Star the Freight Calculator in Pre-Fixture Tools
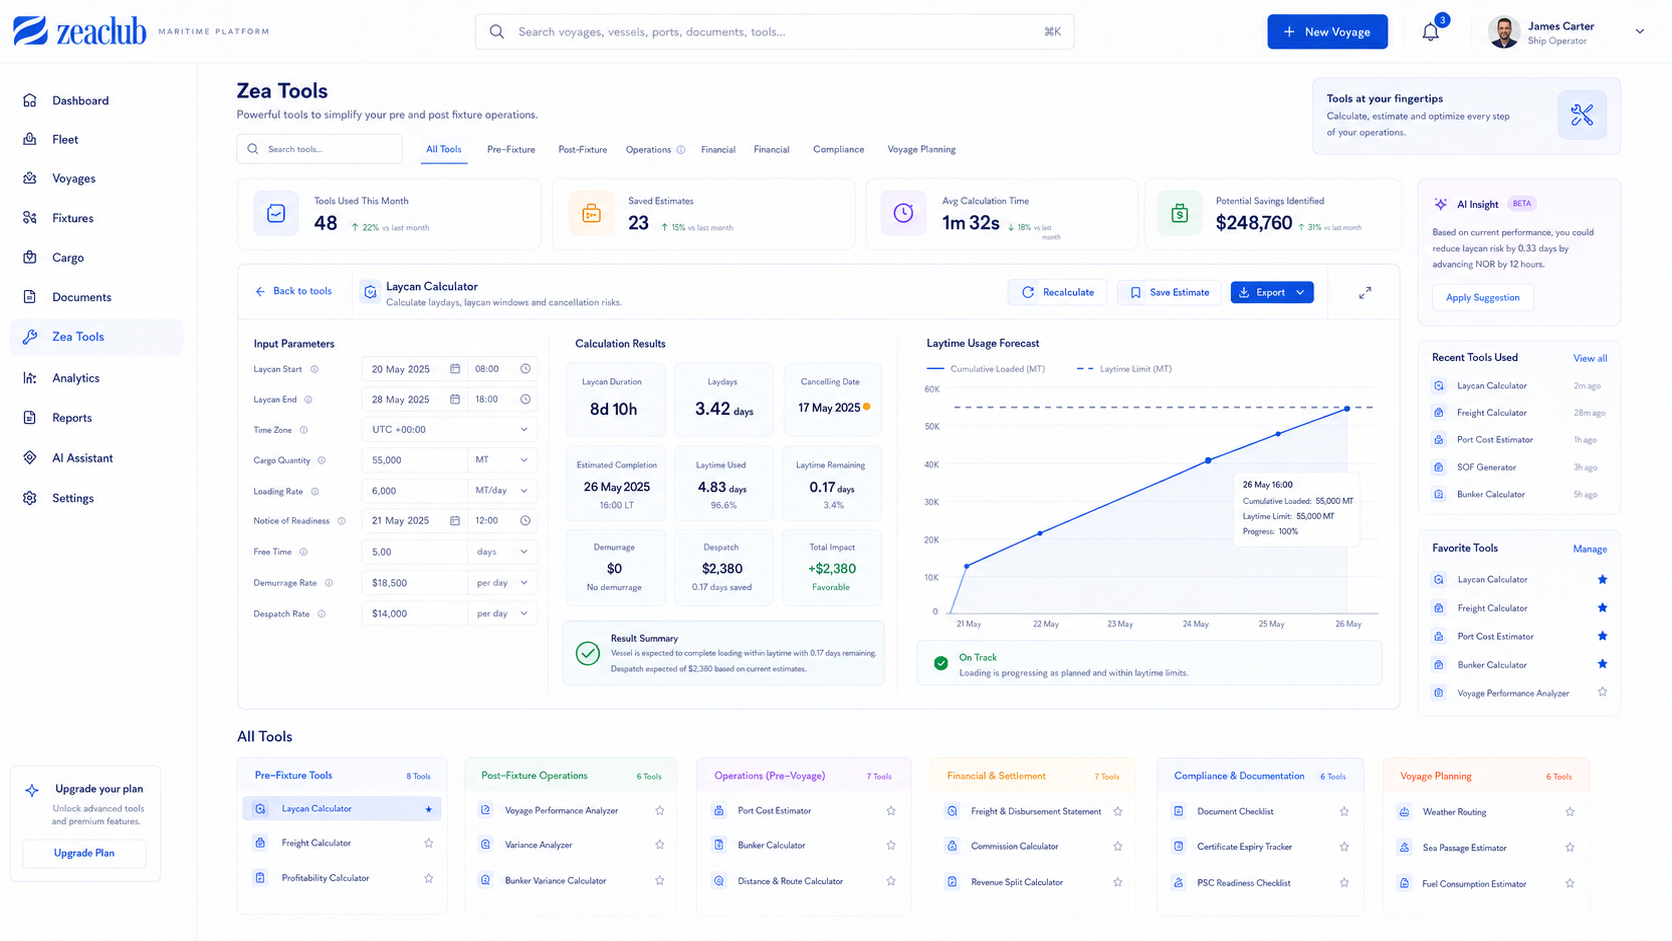Image resolution: width=1672 pixels, height=941 pixels. coord(429,843)
